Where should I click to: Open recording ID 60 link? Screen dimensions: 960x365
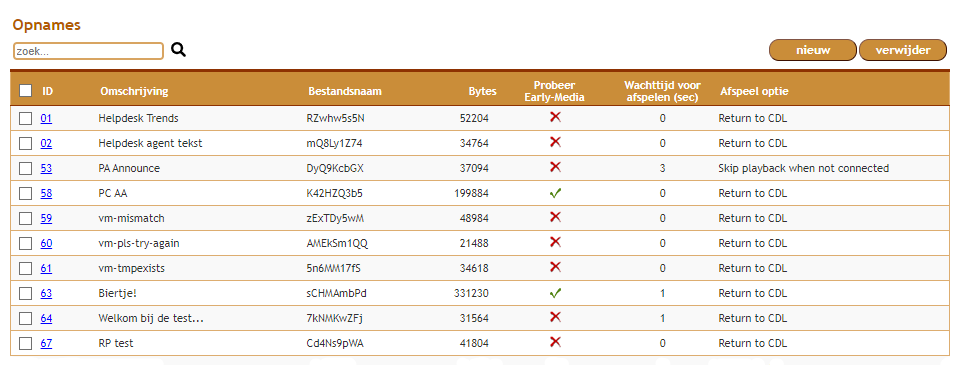click(46, 243)
